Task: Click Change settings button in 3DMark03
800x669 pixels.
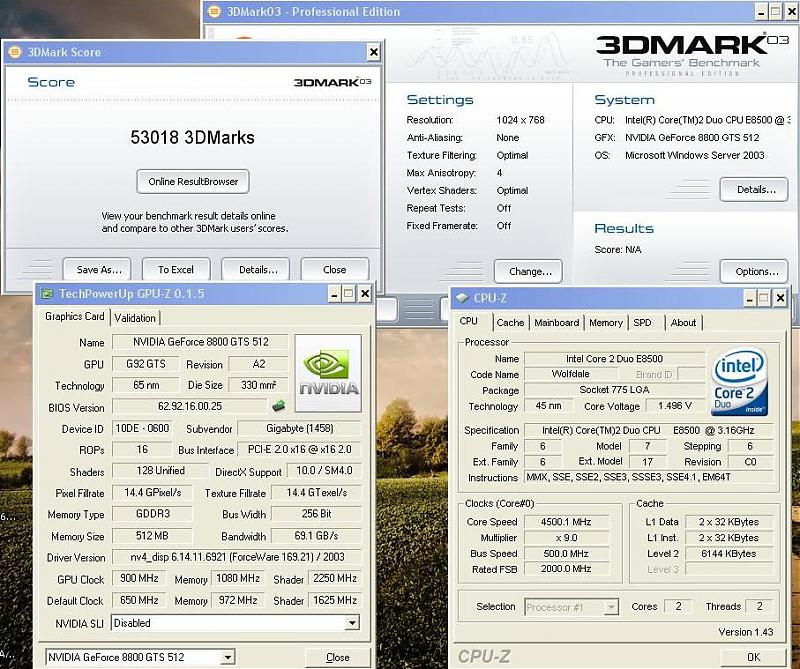Action: click(x=528, y=271)
